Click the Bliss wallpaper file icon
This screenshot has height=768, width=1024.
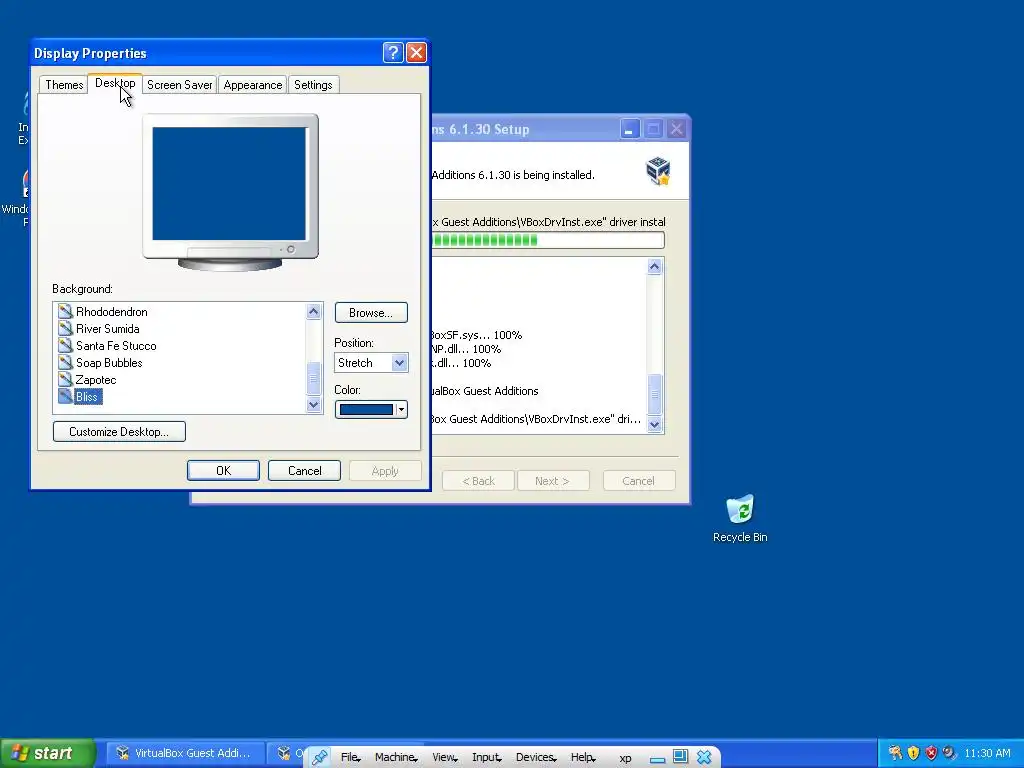coord(65,396)
